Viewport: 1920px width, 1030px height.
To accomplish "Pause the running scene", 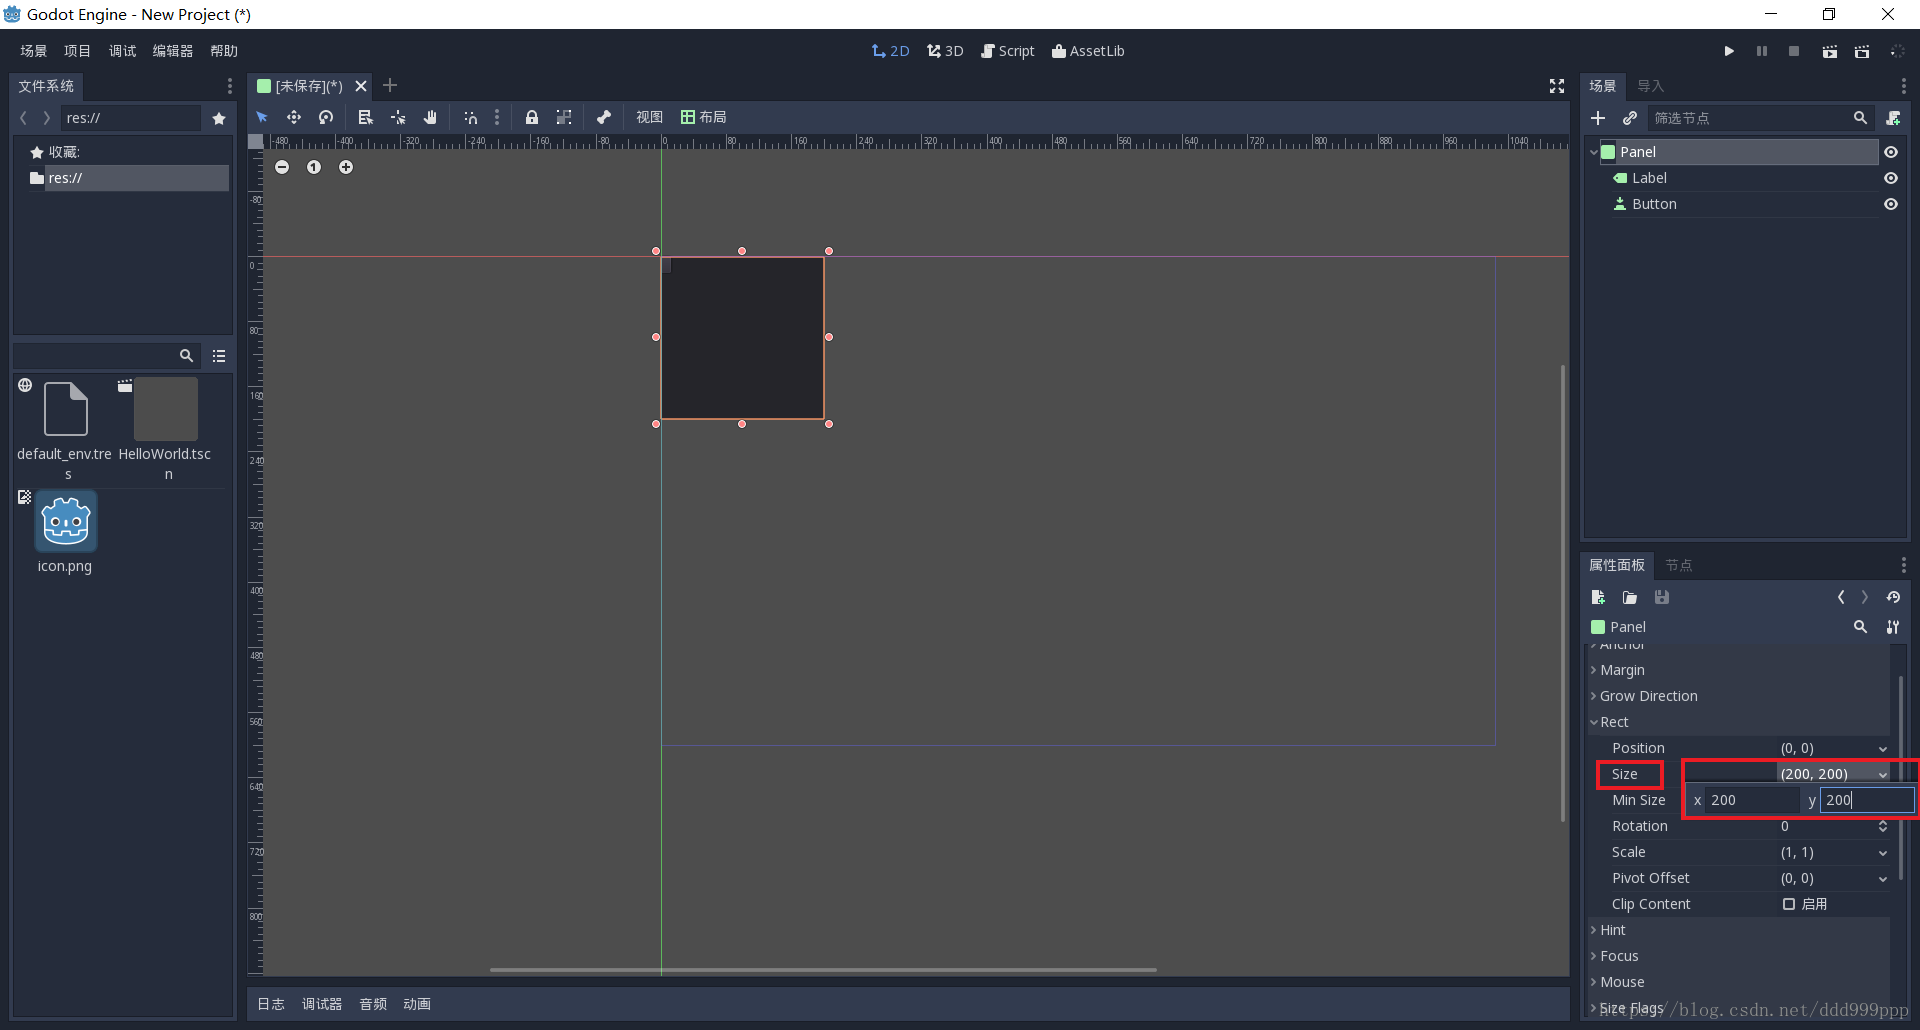I will click(1762, 51).
